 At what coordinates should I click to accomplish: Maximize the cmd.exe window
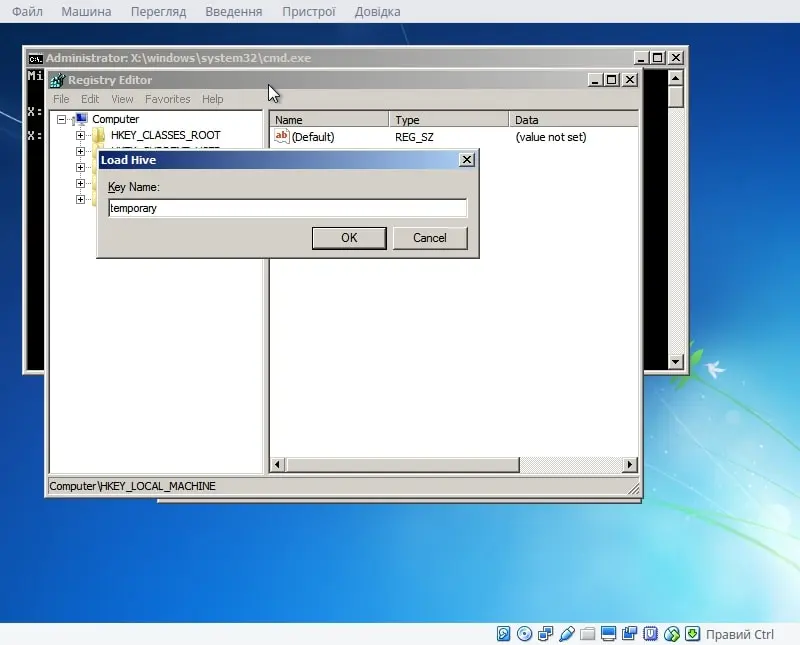[658, 58]
